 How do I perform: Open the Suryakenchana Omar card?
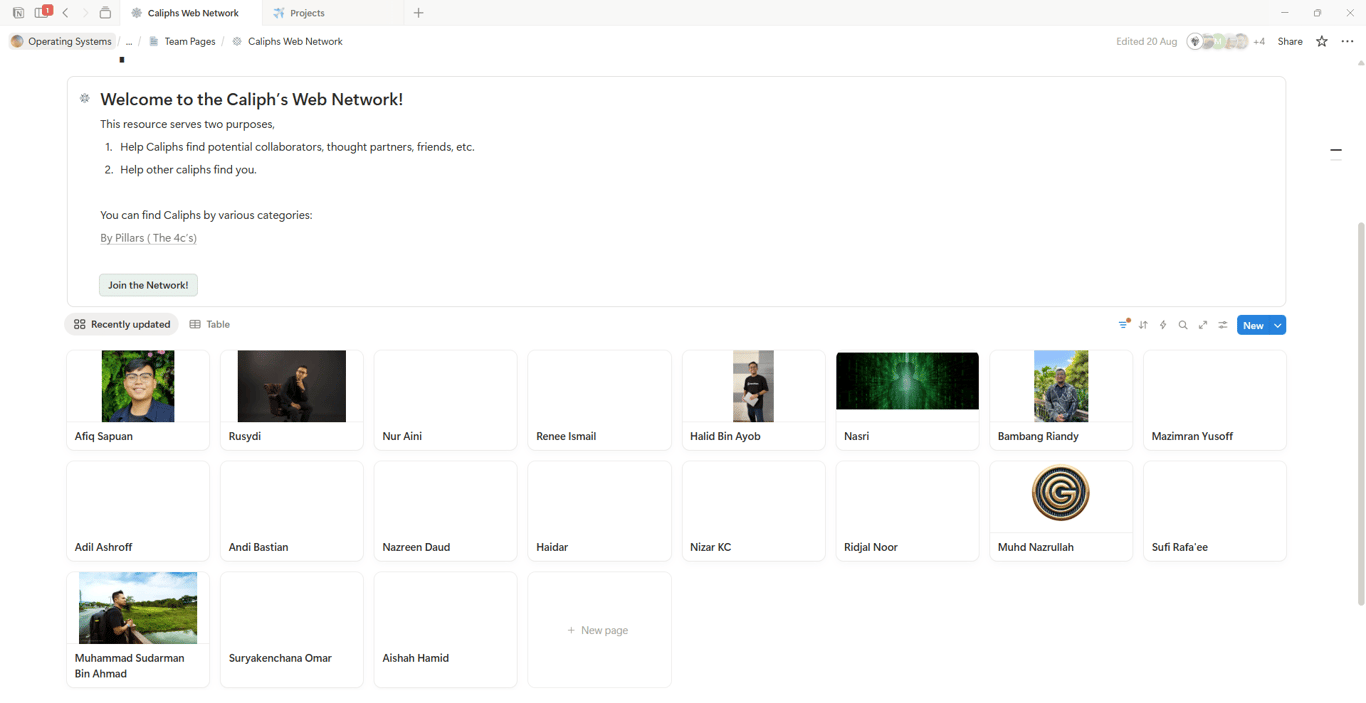(x=292, y=630)
